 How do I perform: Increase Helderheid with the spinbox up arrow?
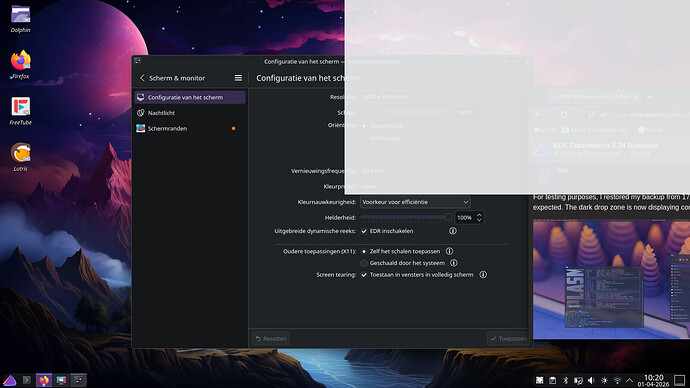[x=479, y=215]
